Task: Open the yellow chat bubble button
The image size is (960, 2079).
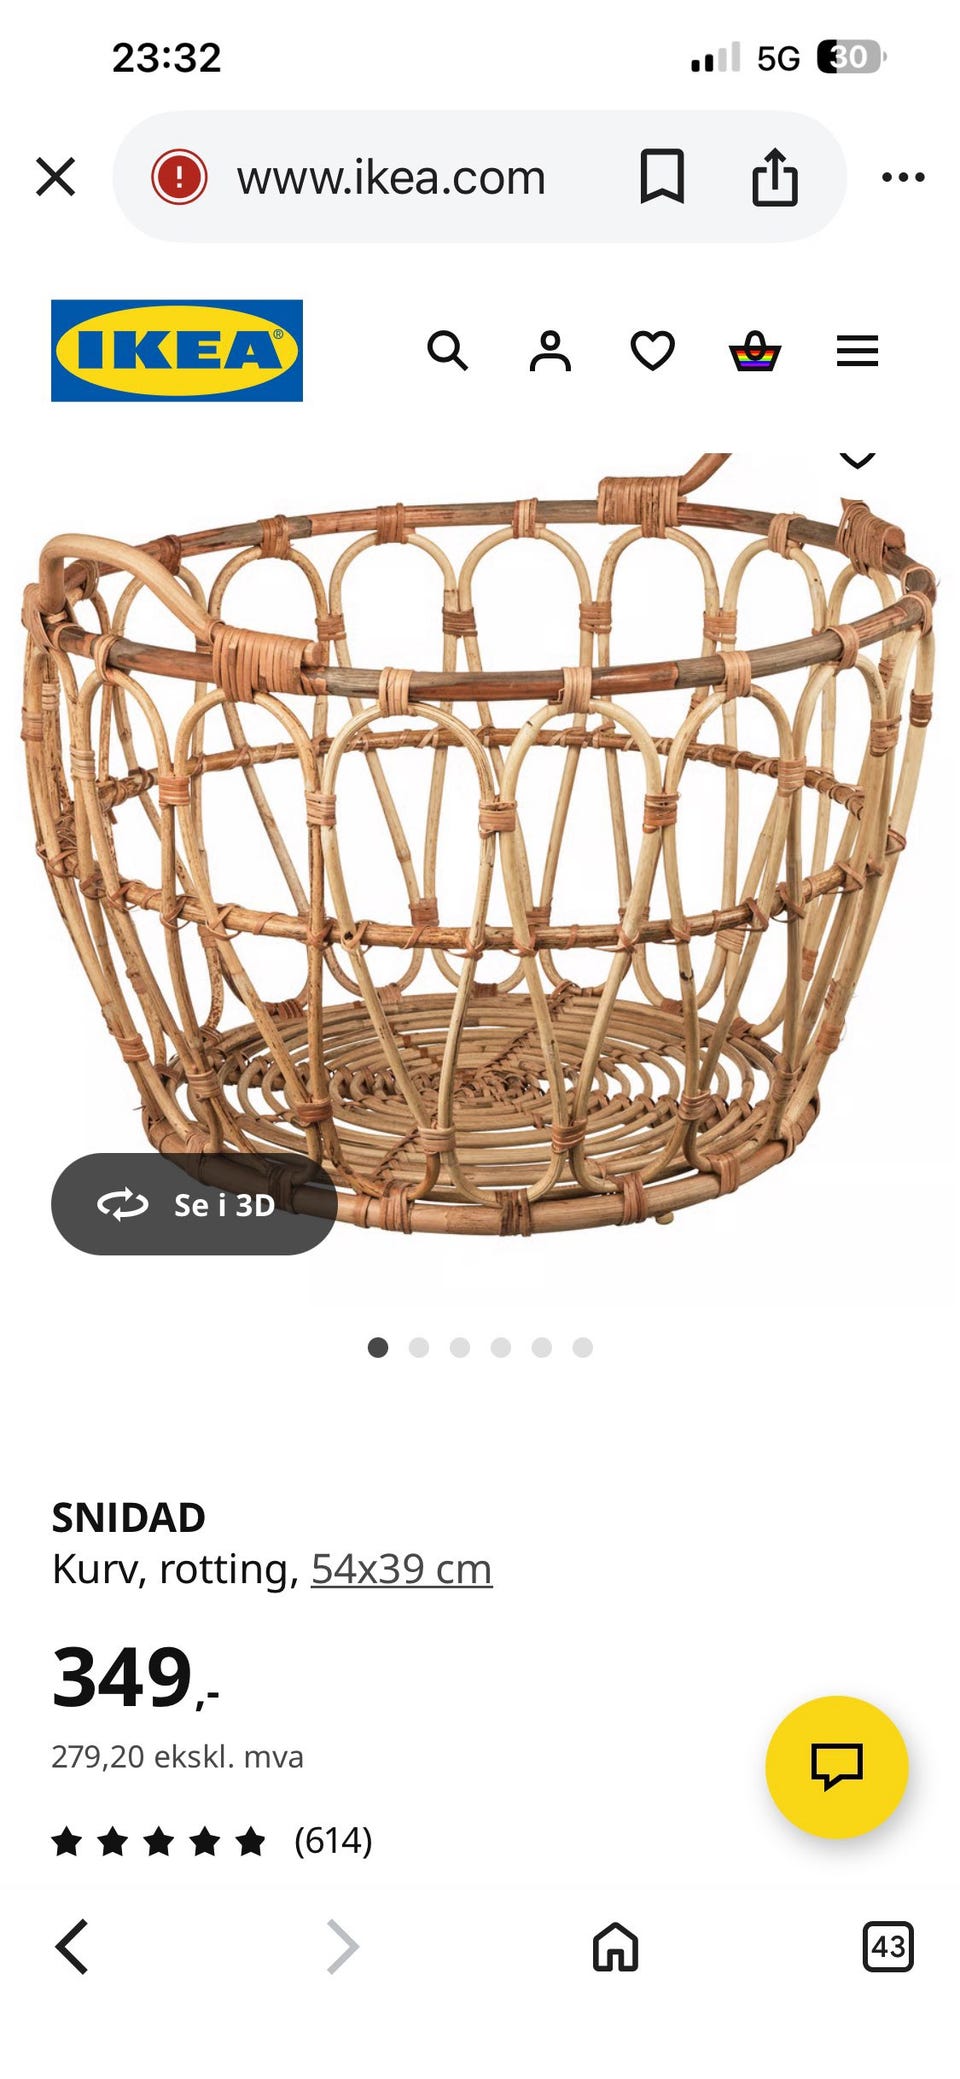Action: [x=837, y=1766]
